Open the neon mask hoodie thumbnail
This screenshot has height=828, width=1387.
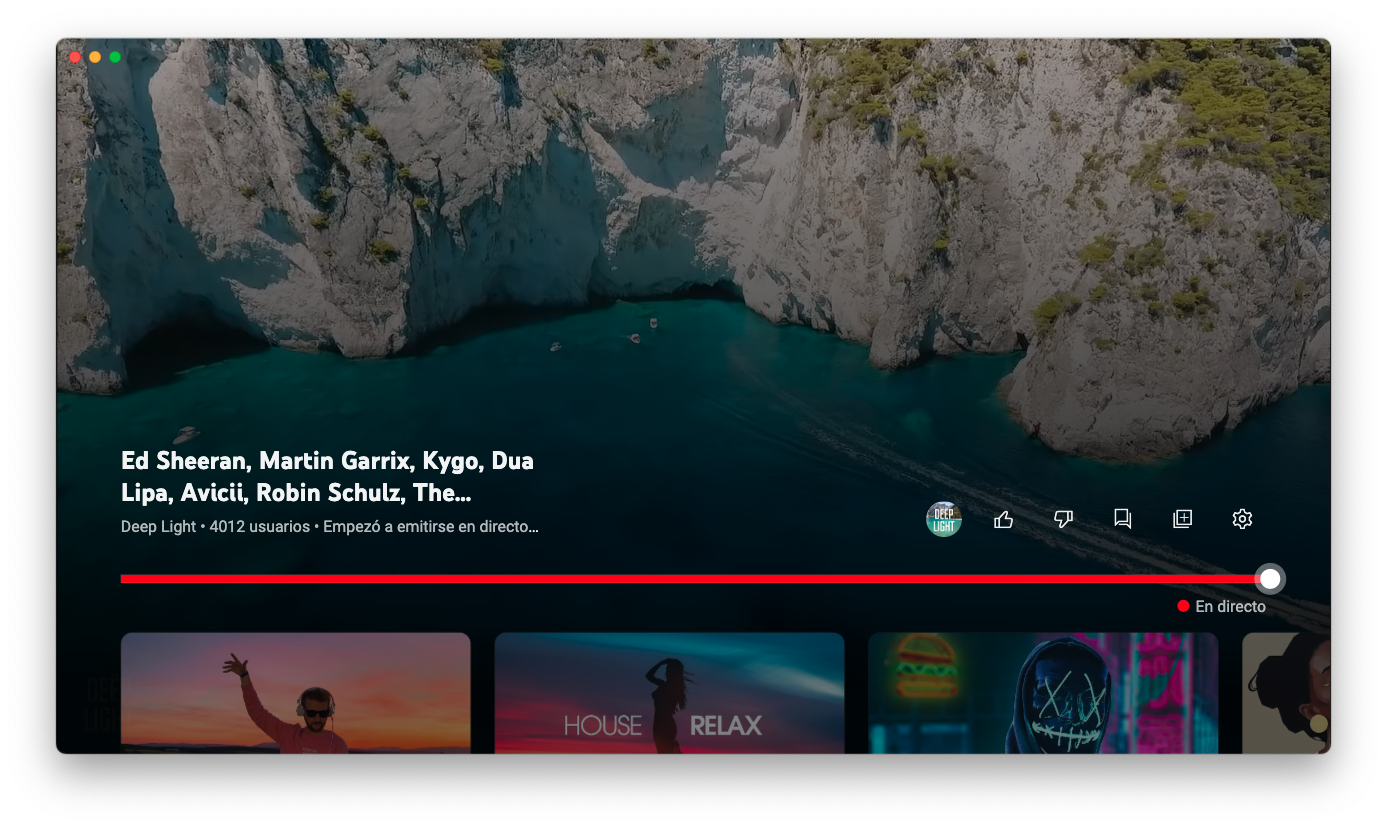click(x=1043, y=692)
